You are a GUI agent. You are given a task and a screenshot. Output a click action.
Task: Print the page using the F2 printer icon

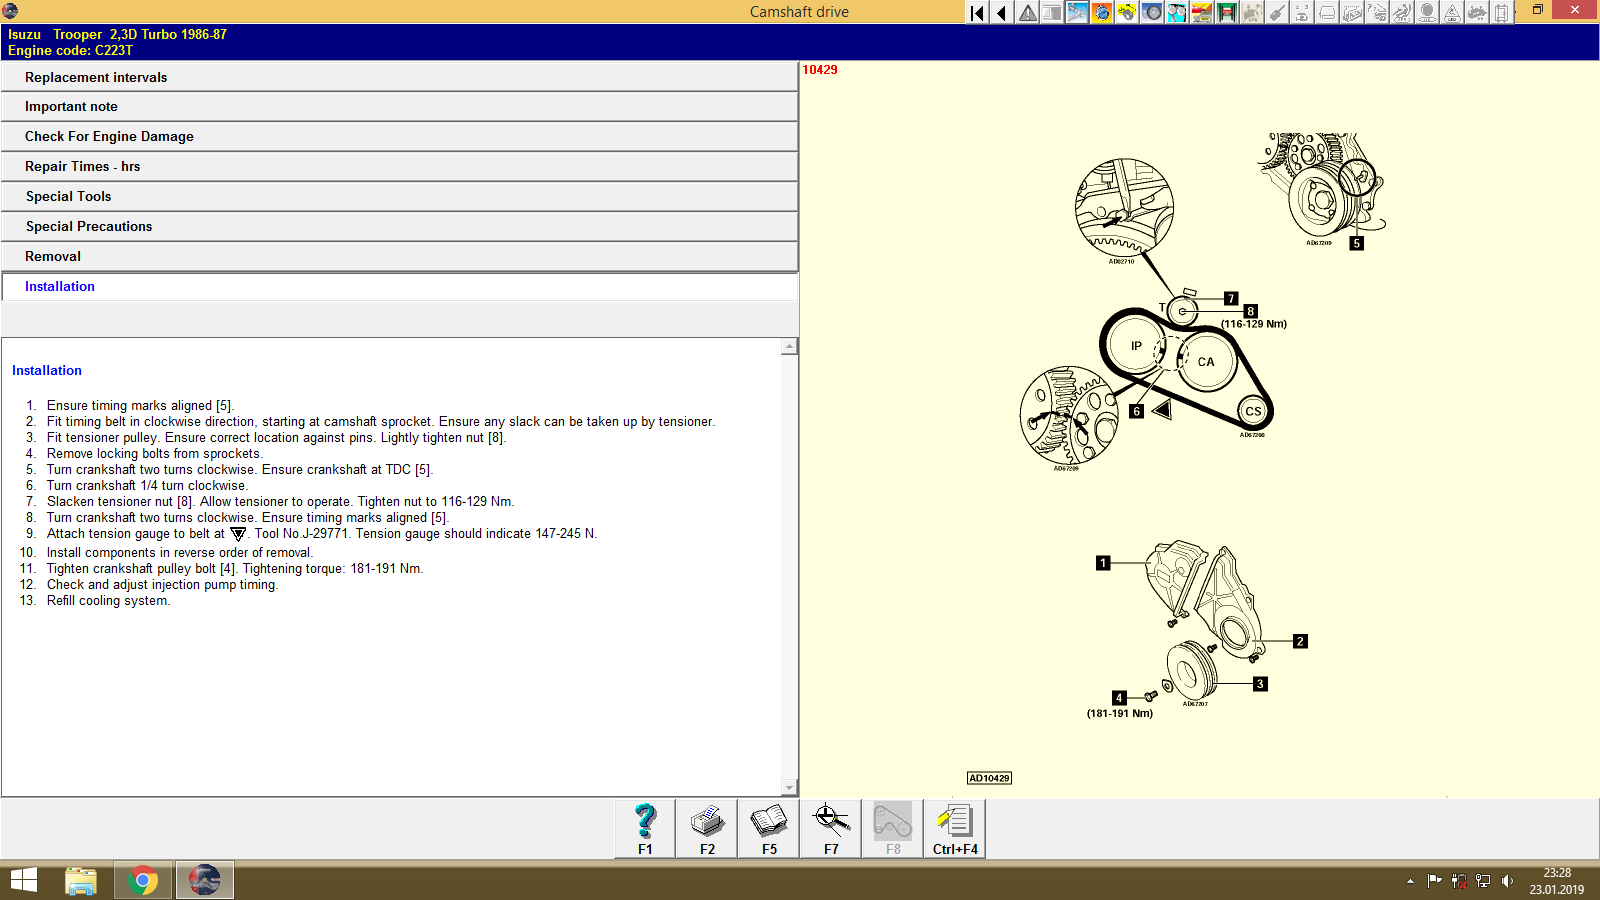(x=707, y=822)
